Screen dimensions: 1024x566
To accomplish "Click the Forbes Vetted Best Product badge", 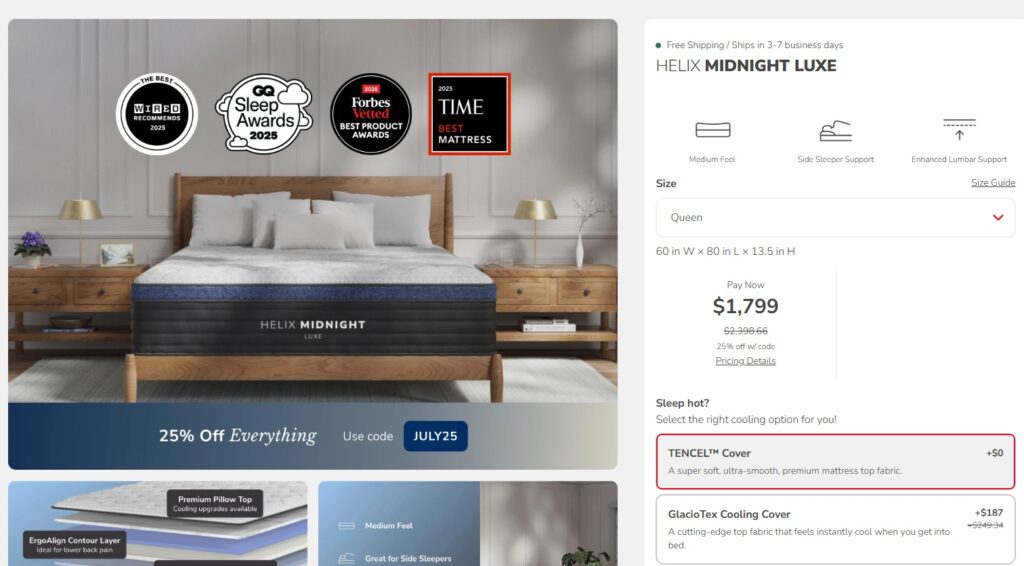I will pos(371,114).
